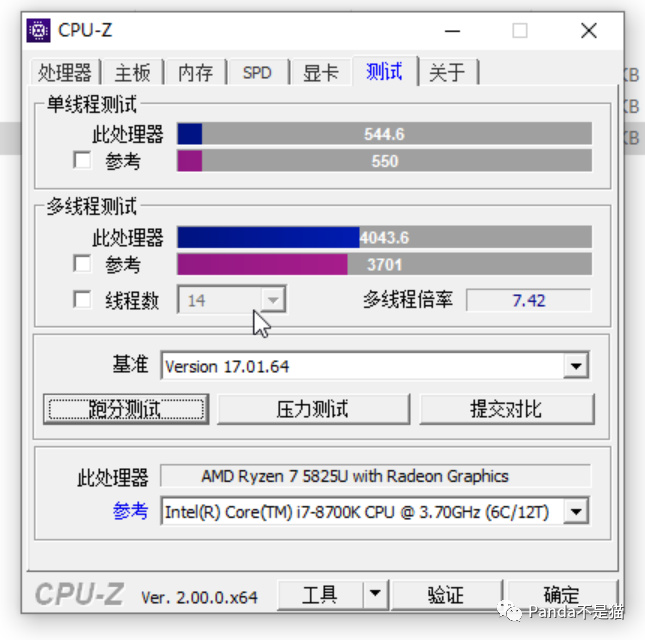Switch to the 主板 tab
The height and width of the screenshot is (640, 645).
click(x=133, y=73)
